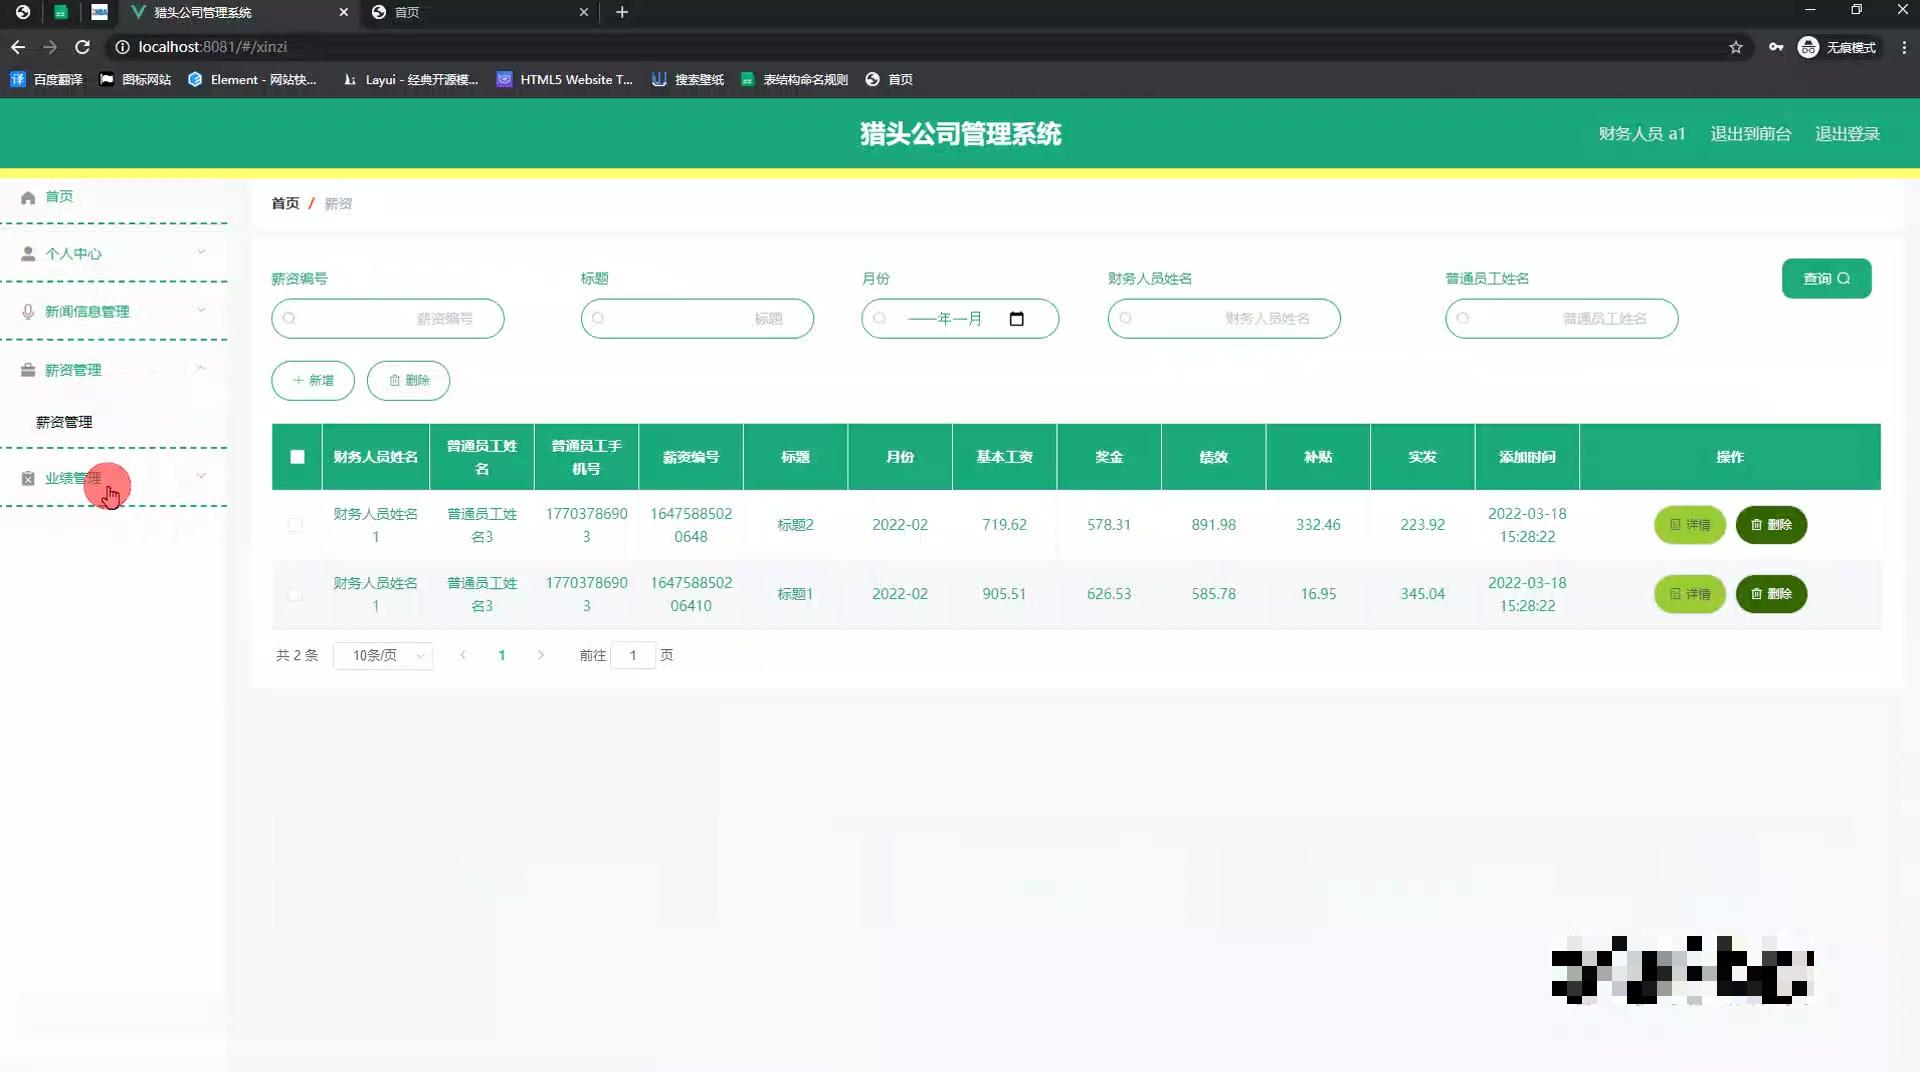Focus the 标题 search input
This screenshot has height=1072, width=1920.
click(697, 319)
